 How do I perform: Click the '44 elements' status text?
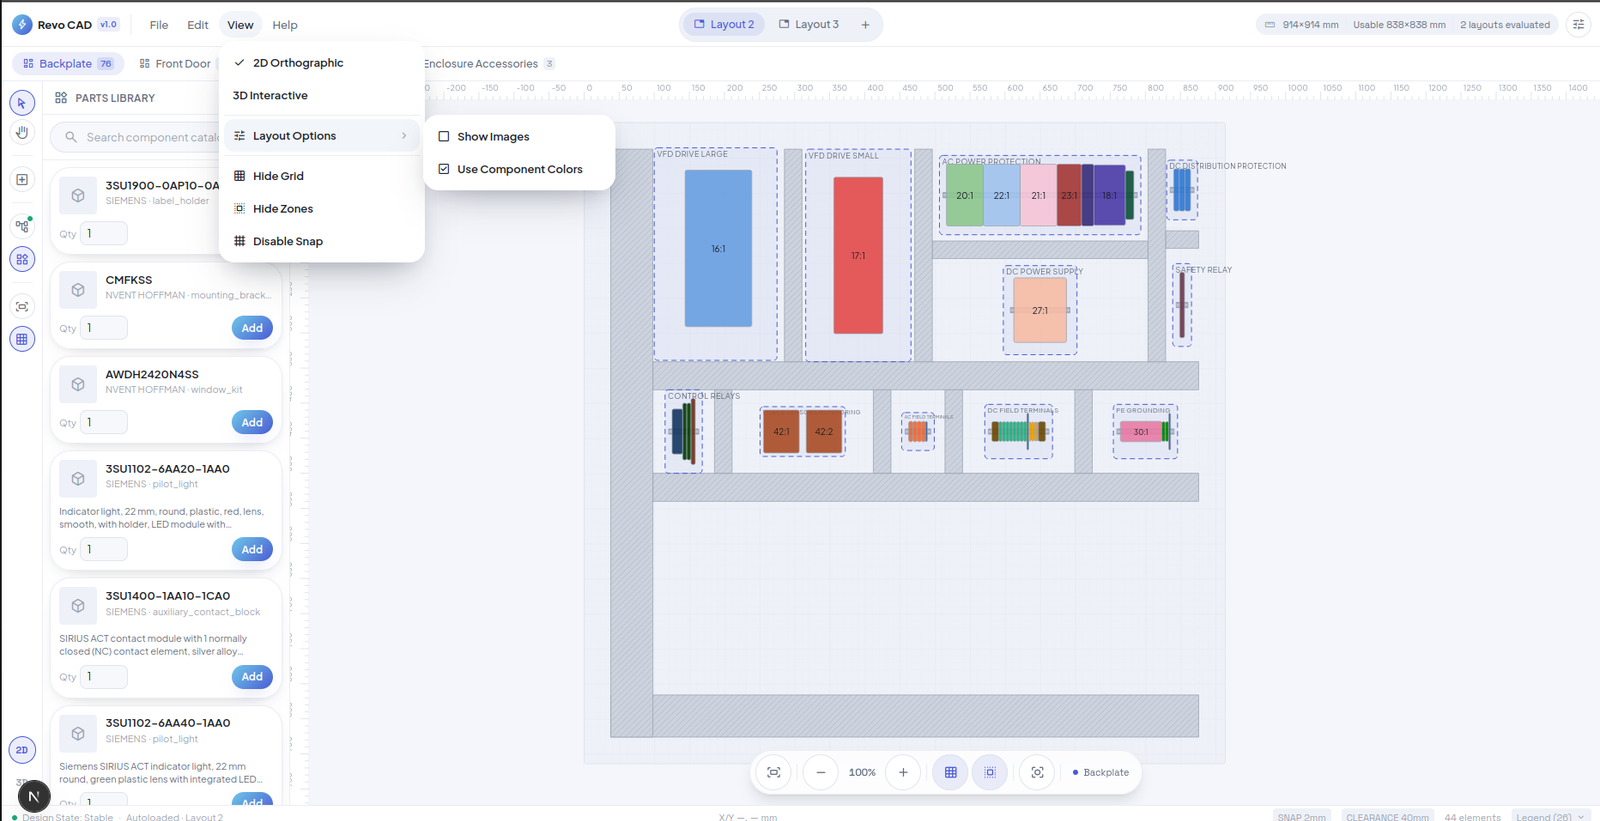1472,816
